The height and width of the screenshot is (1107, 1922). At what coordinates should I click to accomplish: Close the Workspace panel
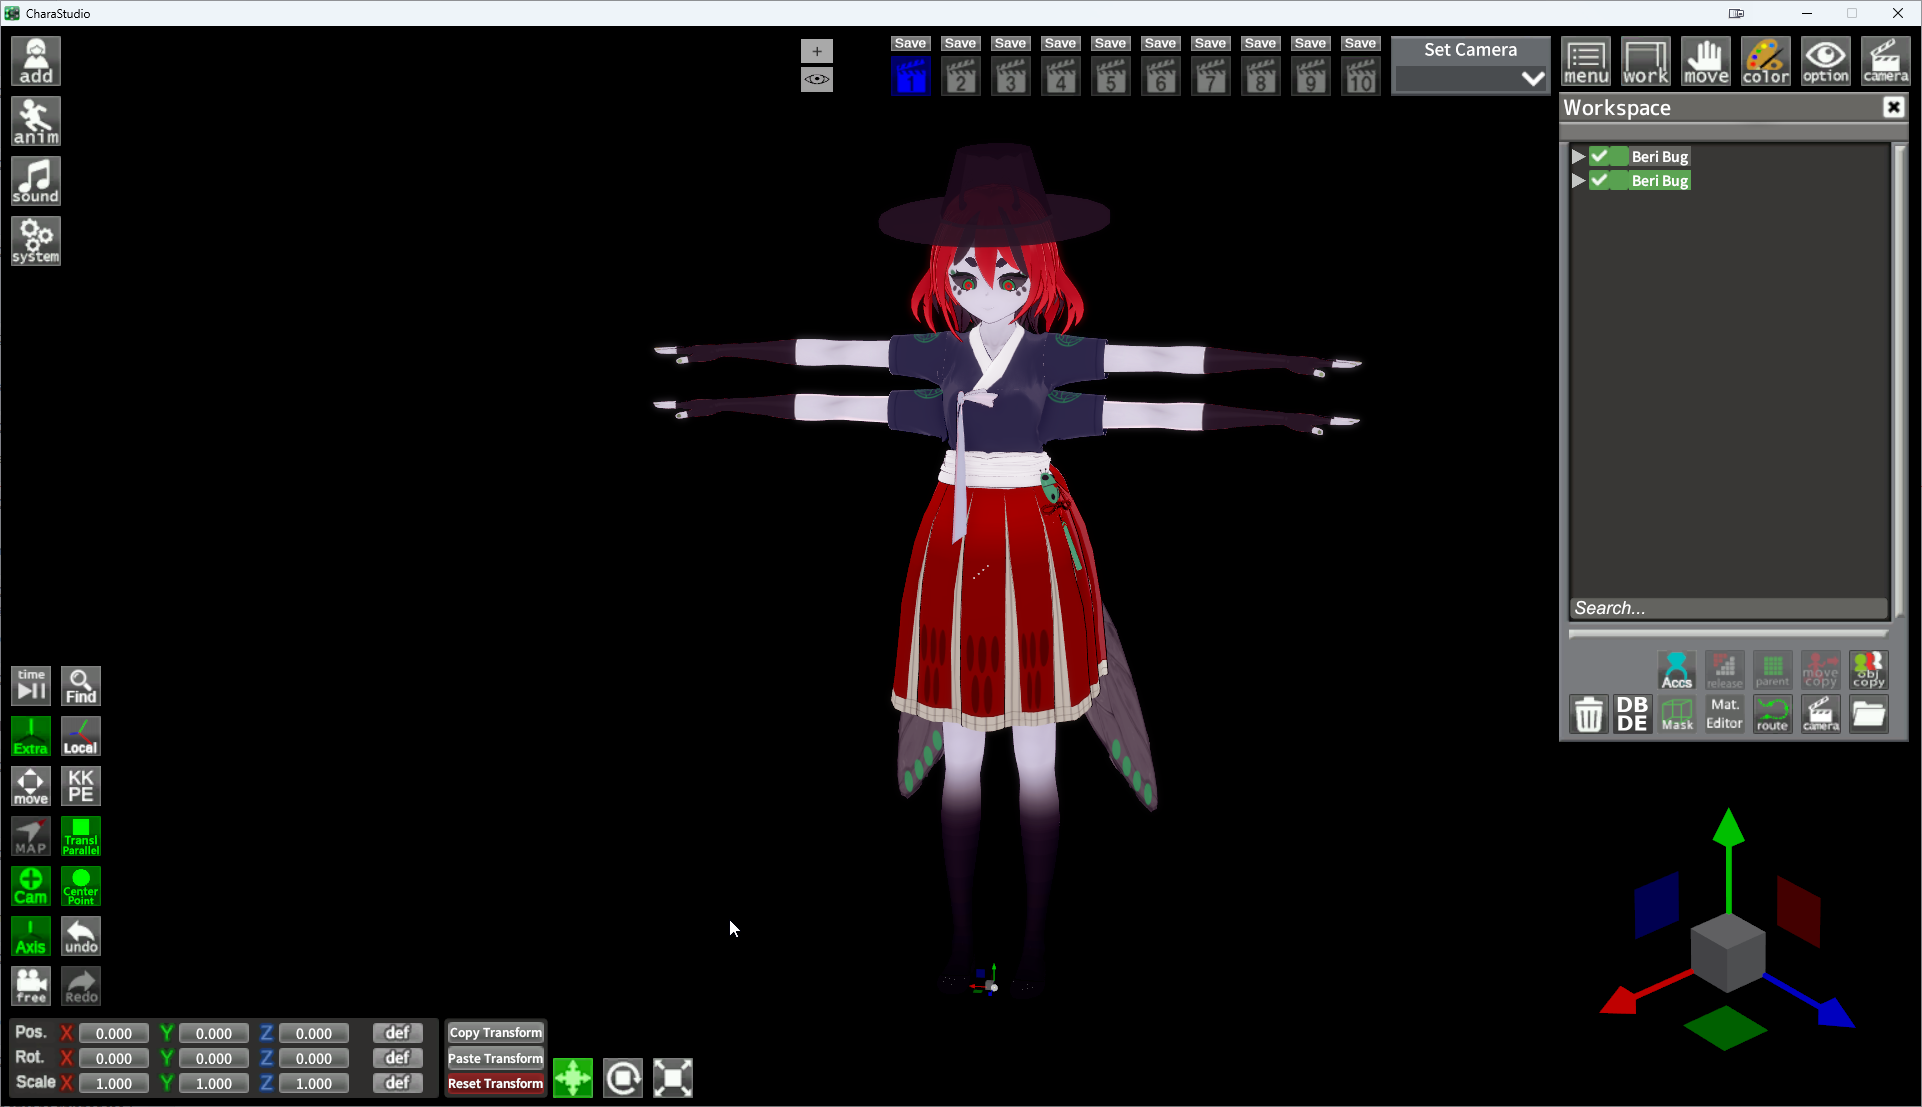coord(1893,108)
